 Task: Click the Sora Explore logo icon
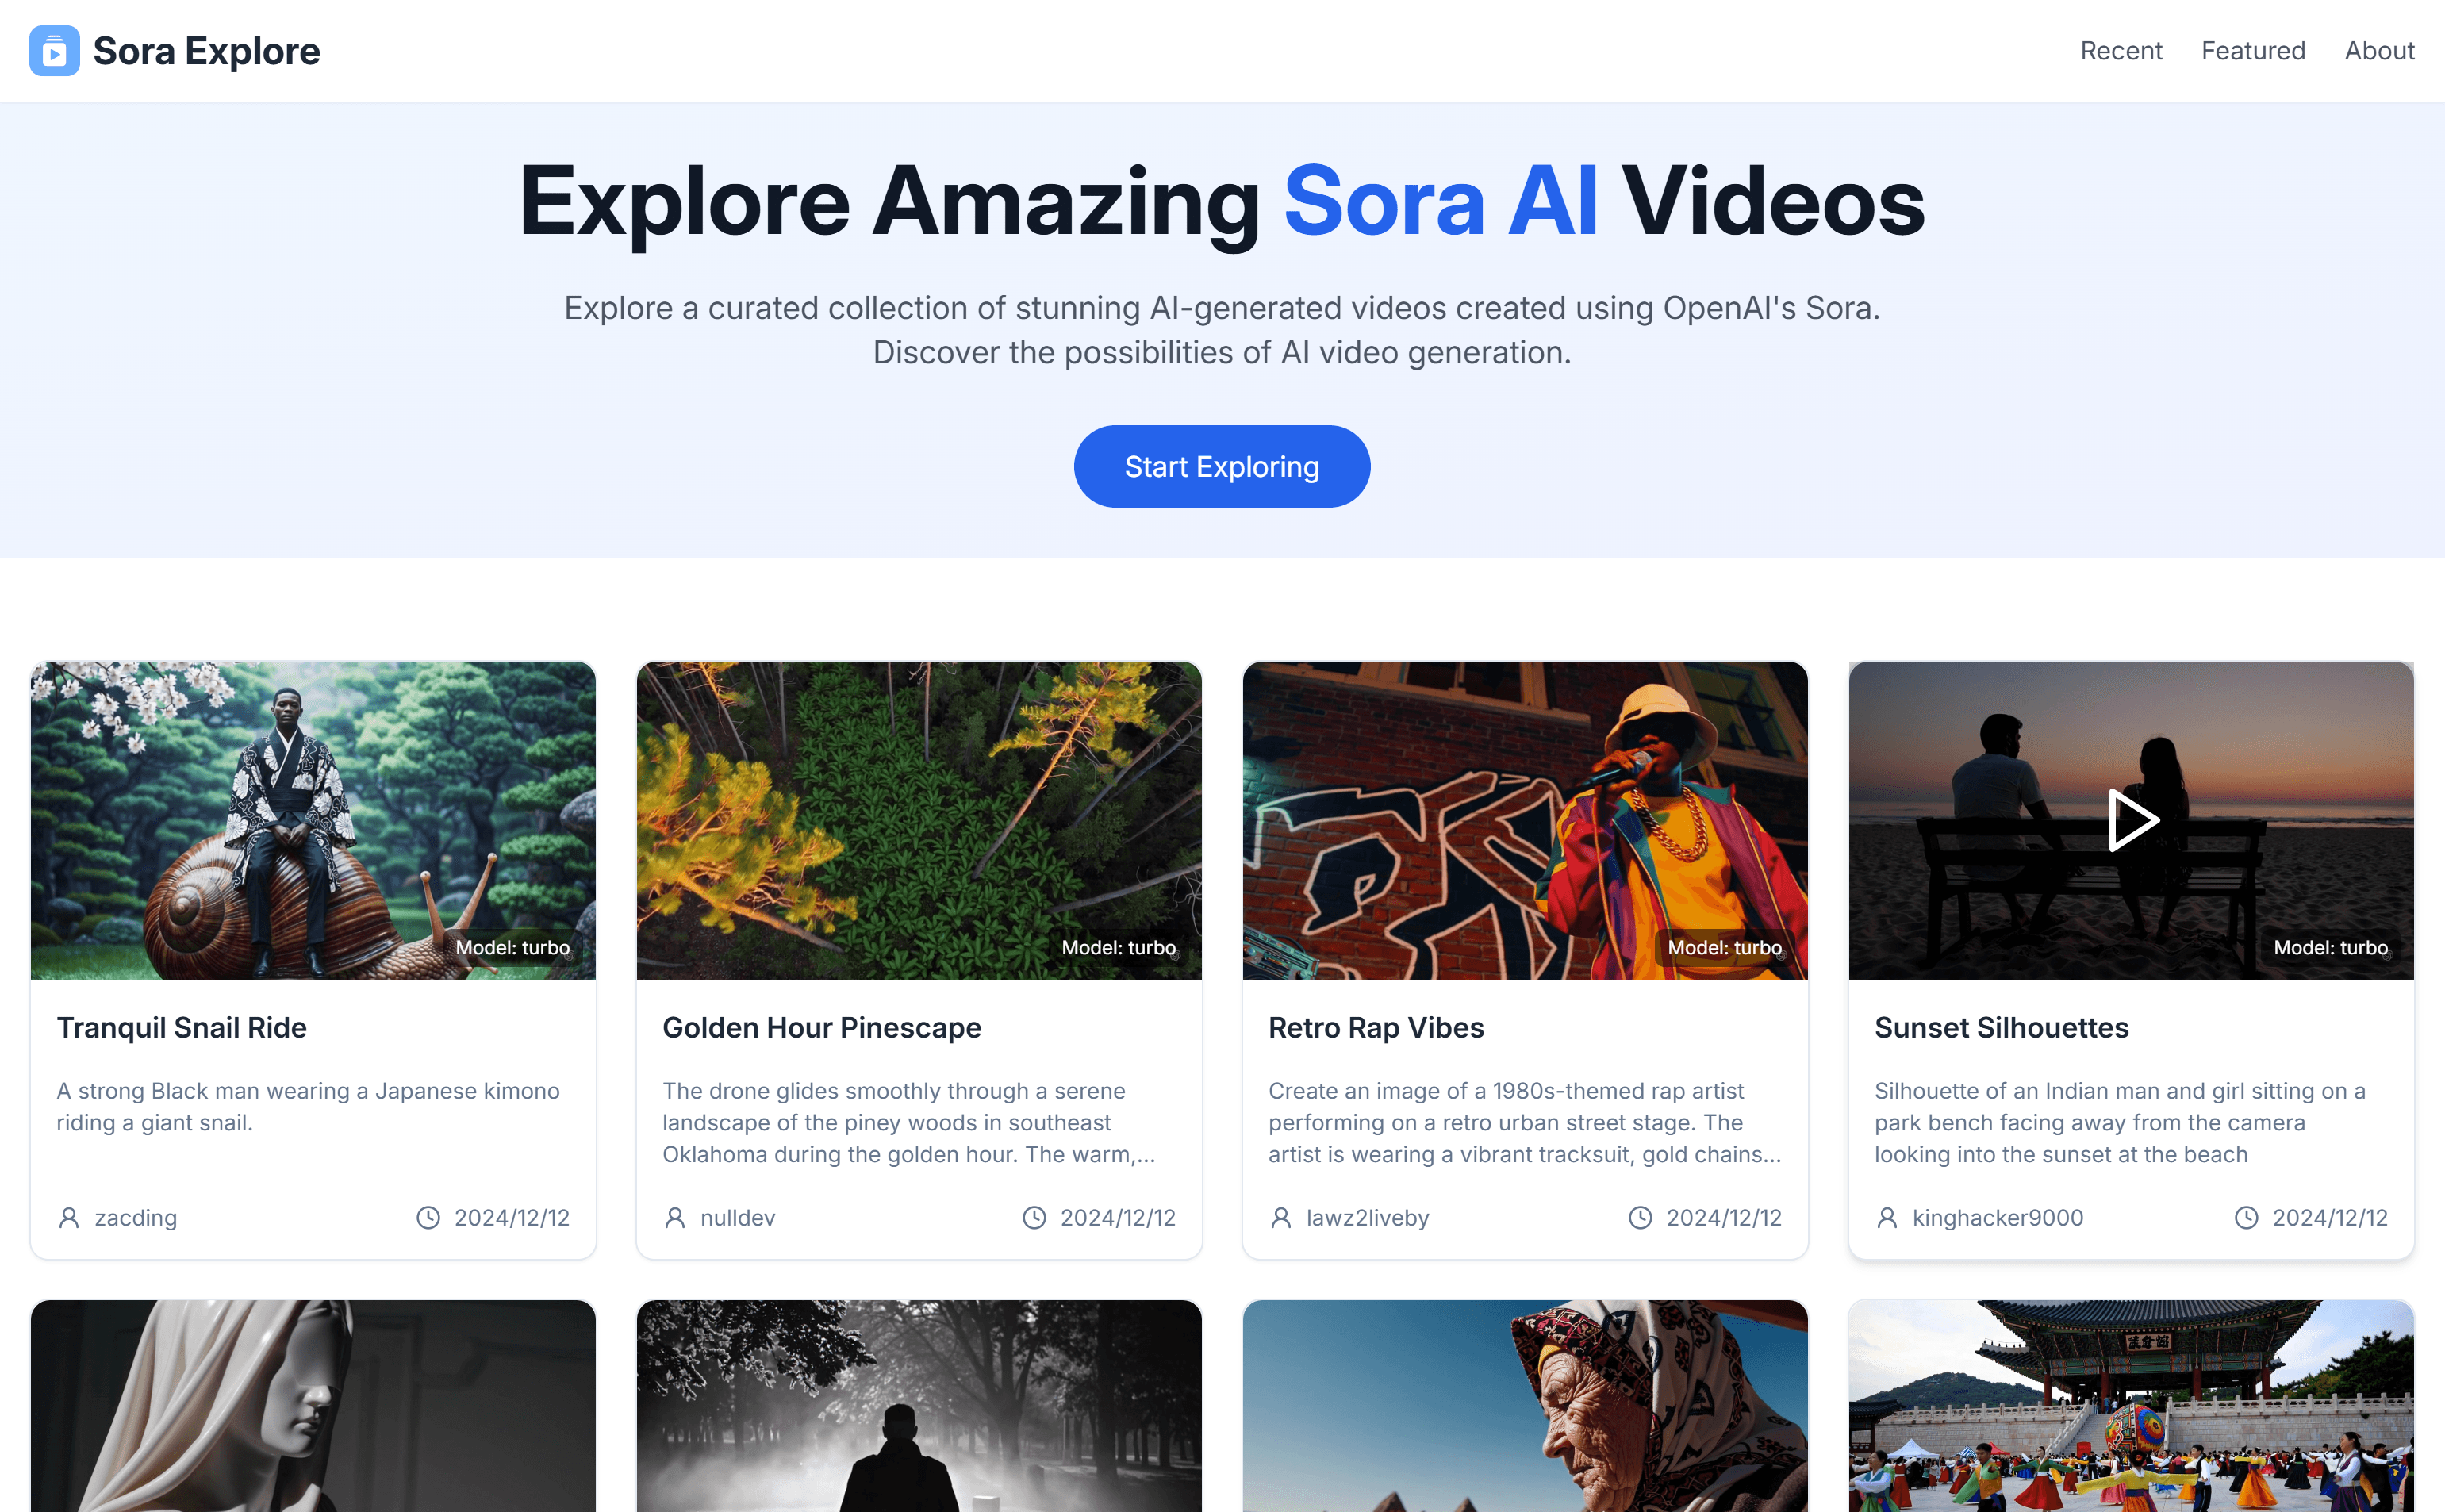pyautogui.click(x=54, y=51)
